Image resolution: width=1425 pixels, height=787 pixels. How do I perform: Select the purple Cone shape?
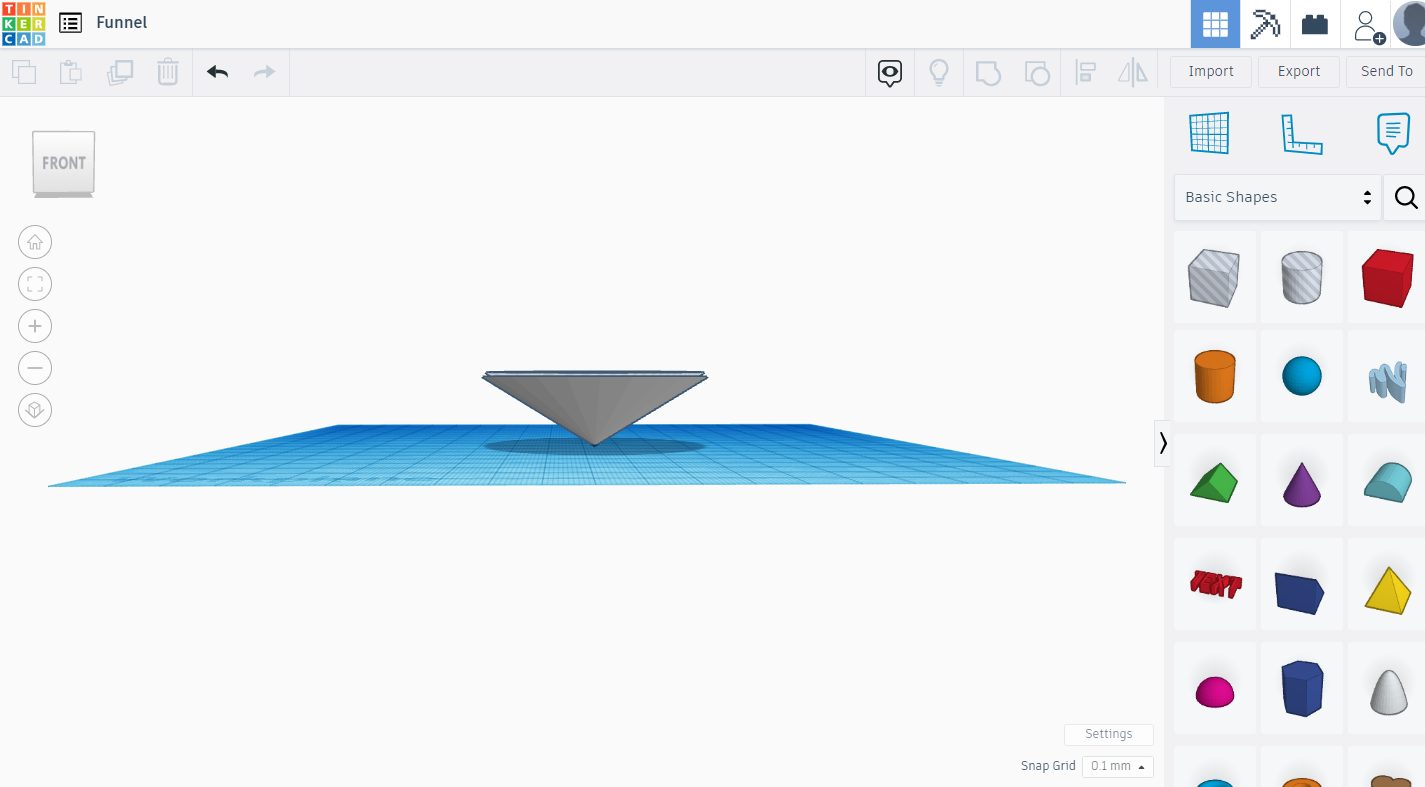[x=1301, y=480]
